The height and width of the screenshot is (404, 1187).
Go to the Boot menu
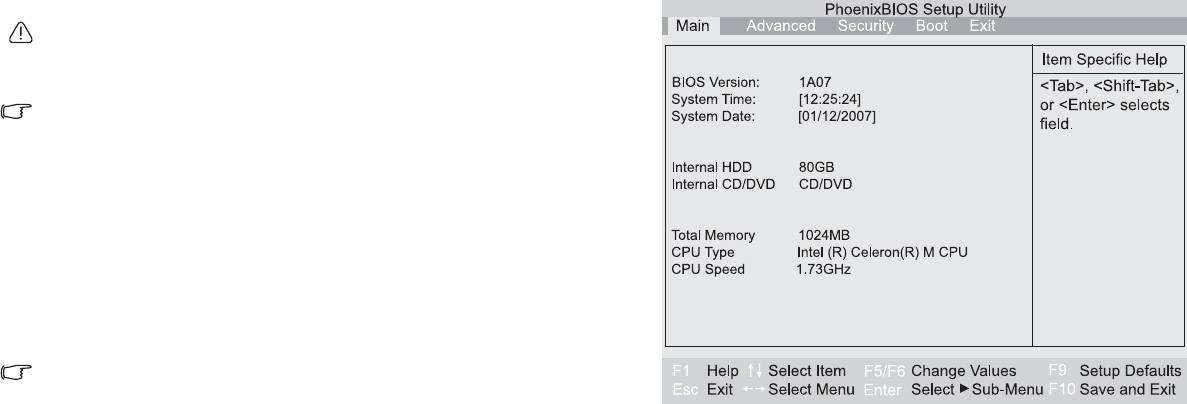click(x=932, y=25)
